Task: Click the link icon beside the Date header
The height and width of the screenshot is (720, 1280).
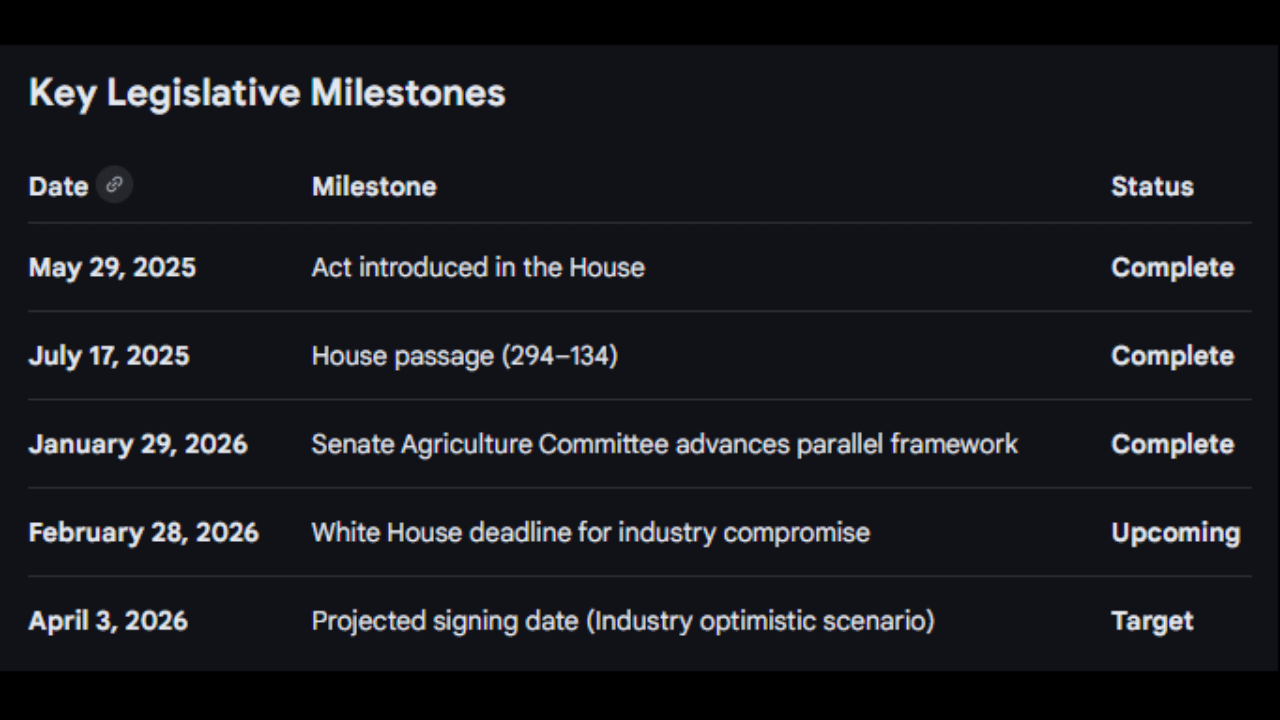Action: tap(114, 185)
